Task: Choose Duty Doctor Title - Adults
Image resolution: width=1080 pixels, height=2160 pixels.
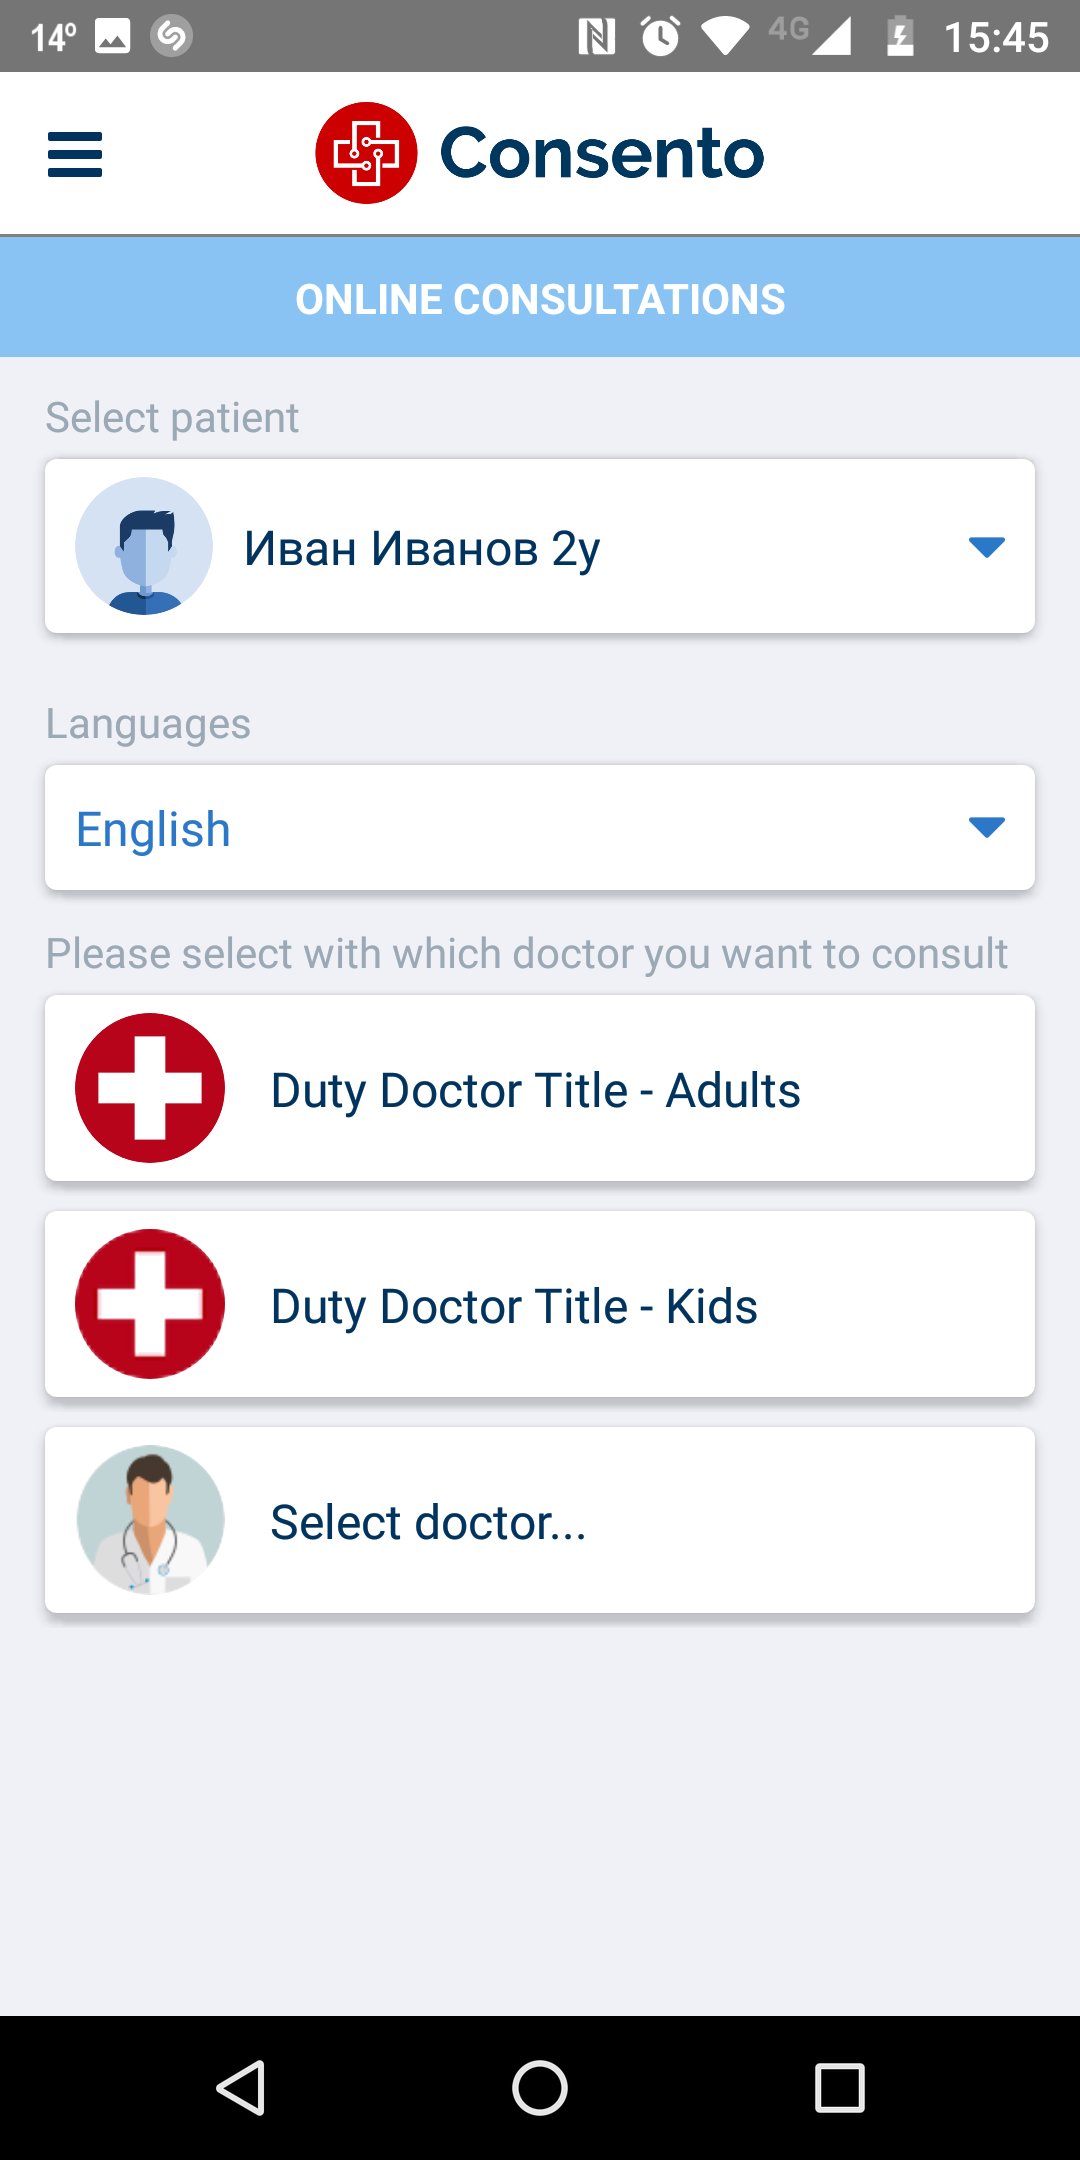Action: (536, 1090)
